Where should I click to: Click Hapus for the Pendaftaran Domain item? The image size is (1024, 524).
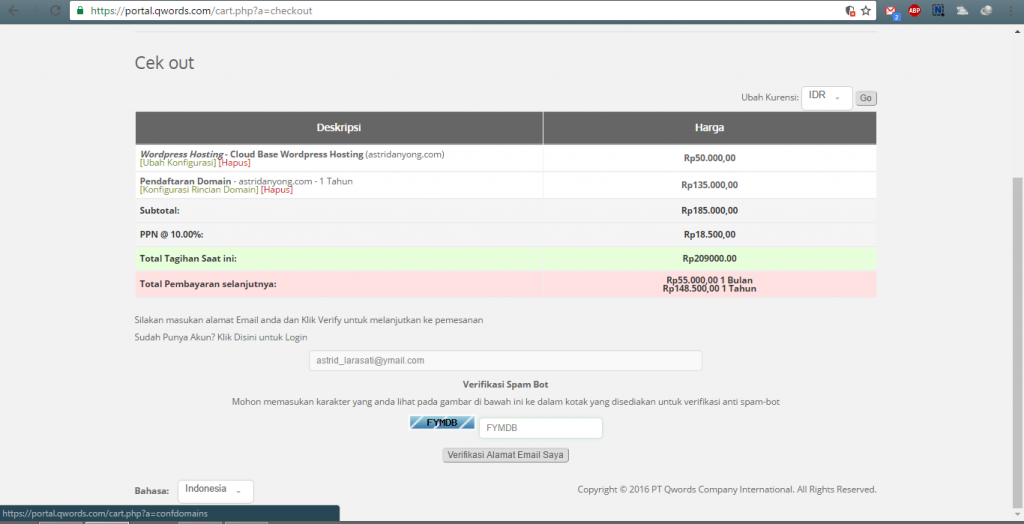tap(276, 190)
